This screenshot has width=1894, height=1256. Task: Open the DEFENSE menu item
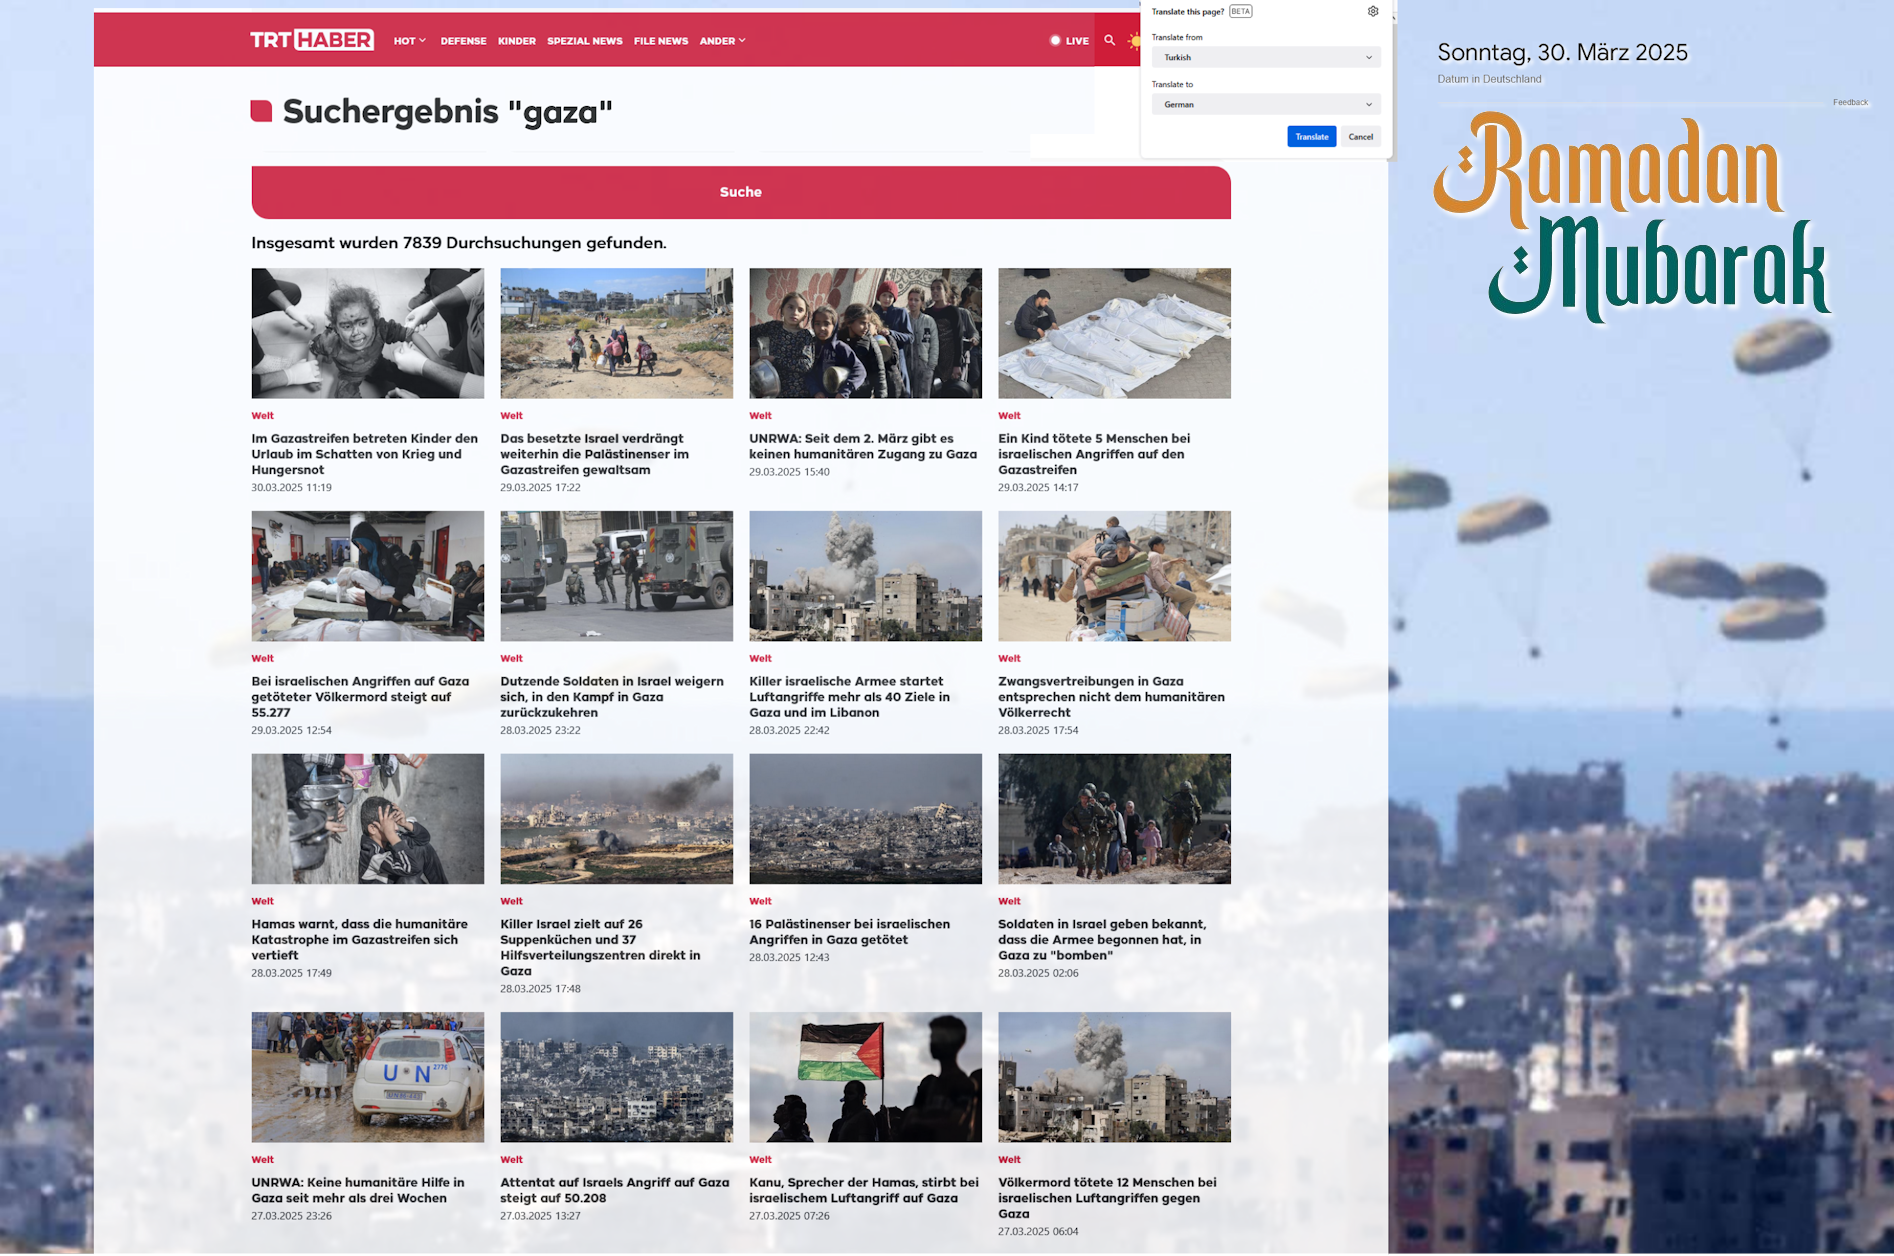463,41
